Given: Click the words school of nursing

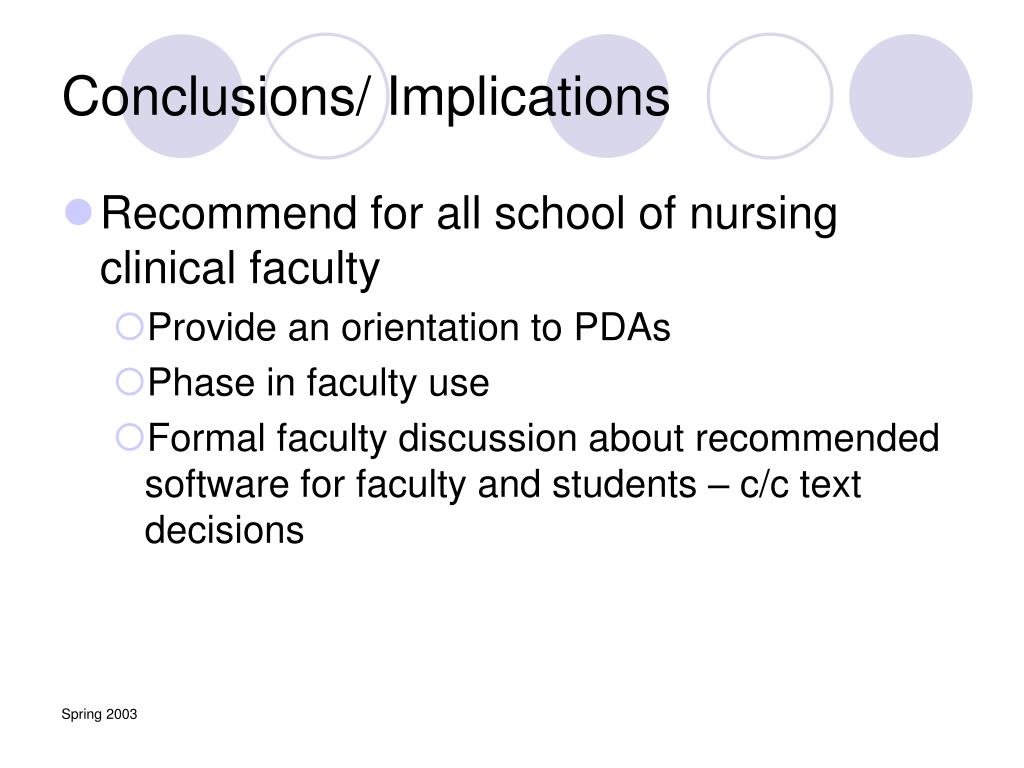Looking at the screenshot, I should coord(665,215).
